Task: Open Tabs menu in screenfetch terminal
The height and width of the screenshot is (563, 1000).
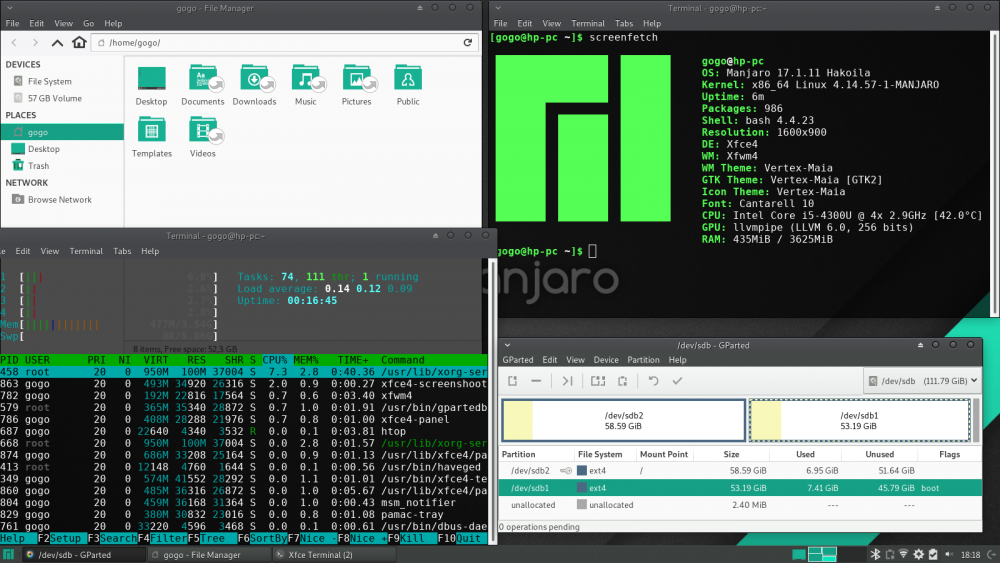Action: coord(624,23)
